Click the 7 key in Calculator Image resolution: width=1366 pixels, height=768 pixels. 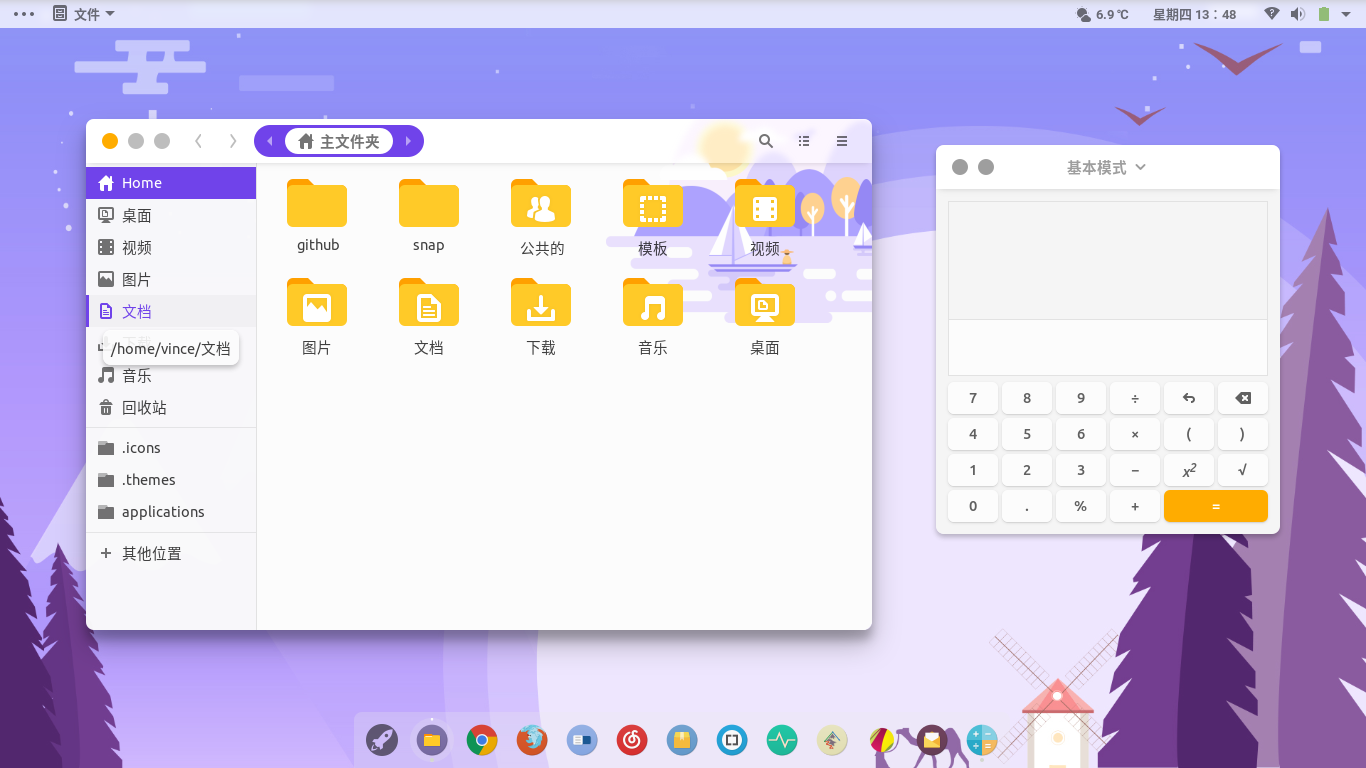(973, 398)
